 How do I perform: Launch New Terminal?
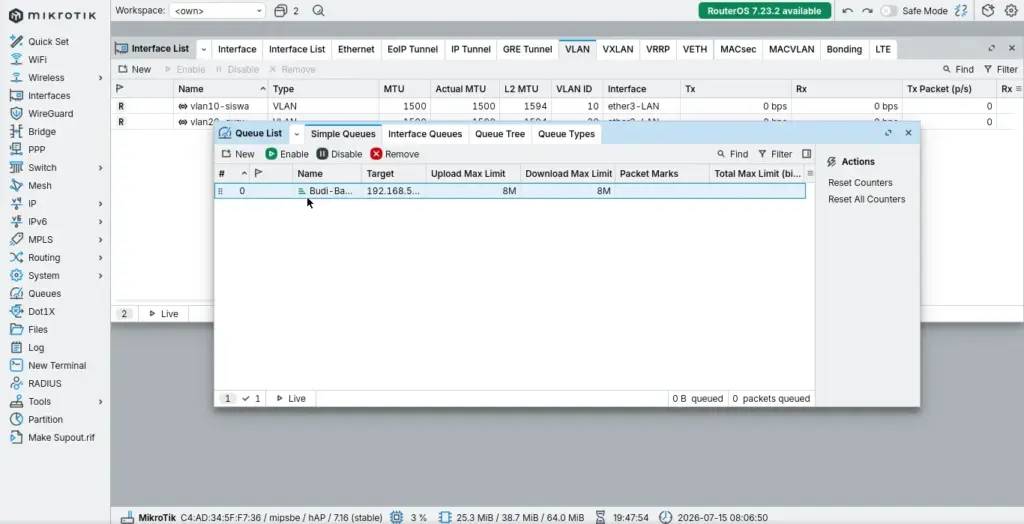pos(56,365)
